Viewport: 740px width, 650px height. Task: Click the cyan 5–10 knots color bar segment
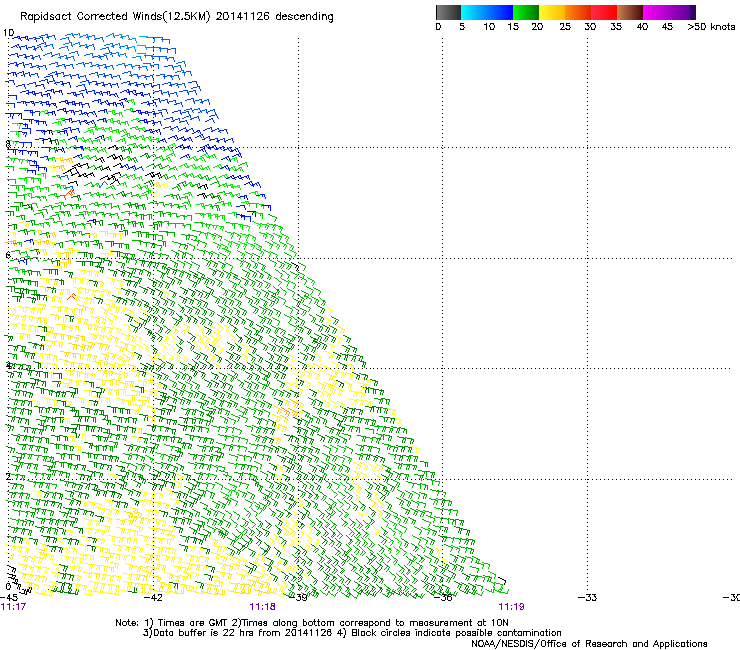coord(474,12)
